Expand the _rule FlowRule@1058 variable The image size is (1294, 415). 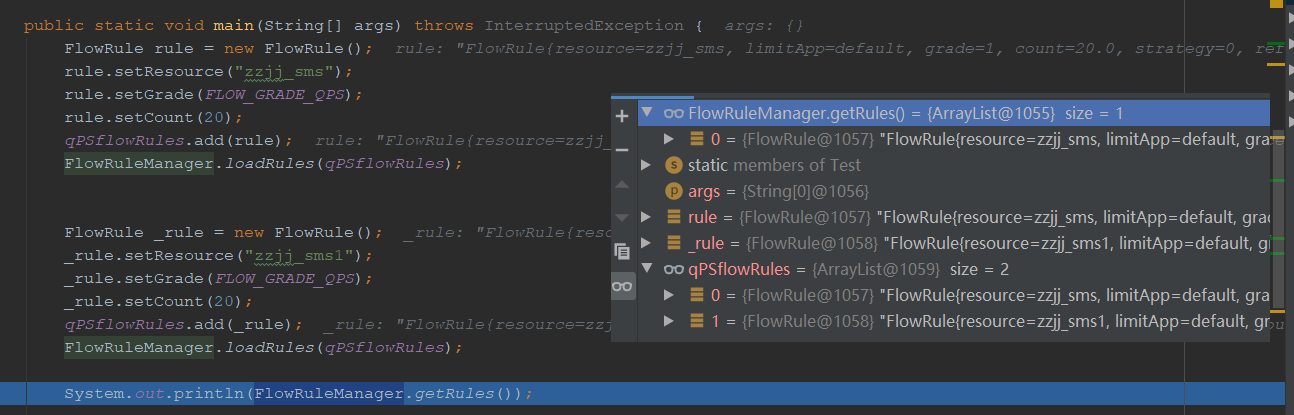tap(647, 243)
